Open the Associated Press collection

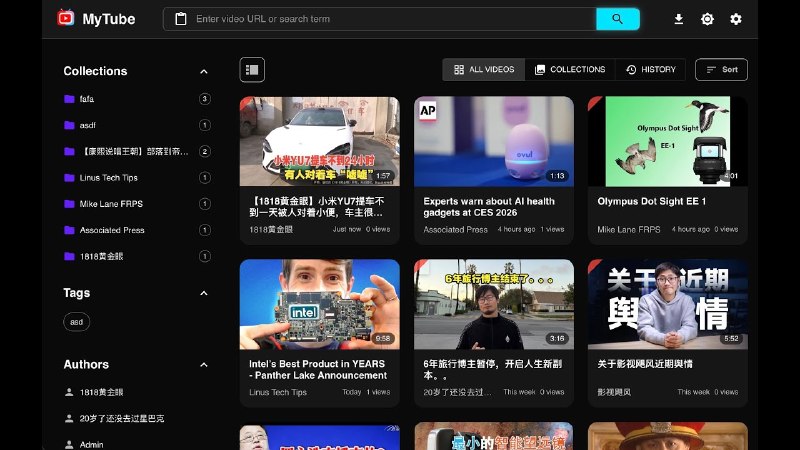click(137, 230)
